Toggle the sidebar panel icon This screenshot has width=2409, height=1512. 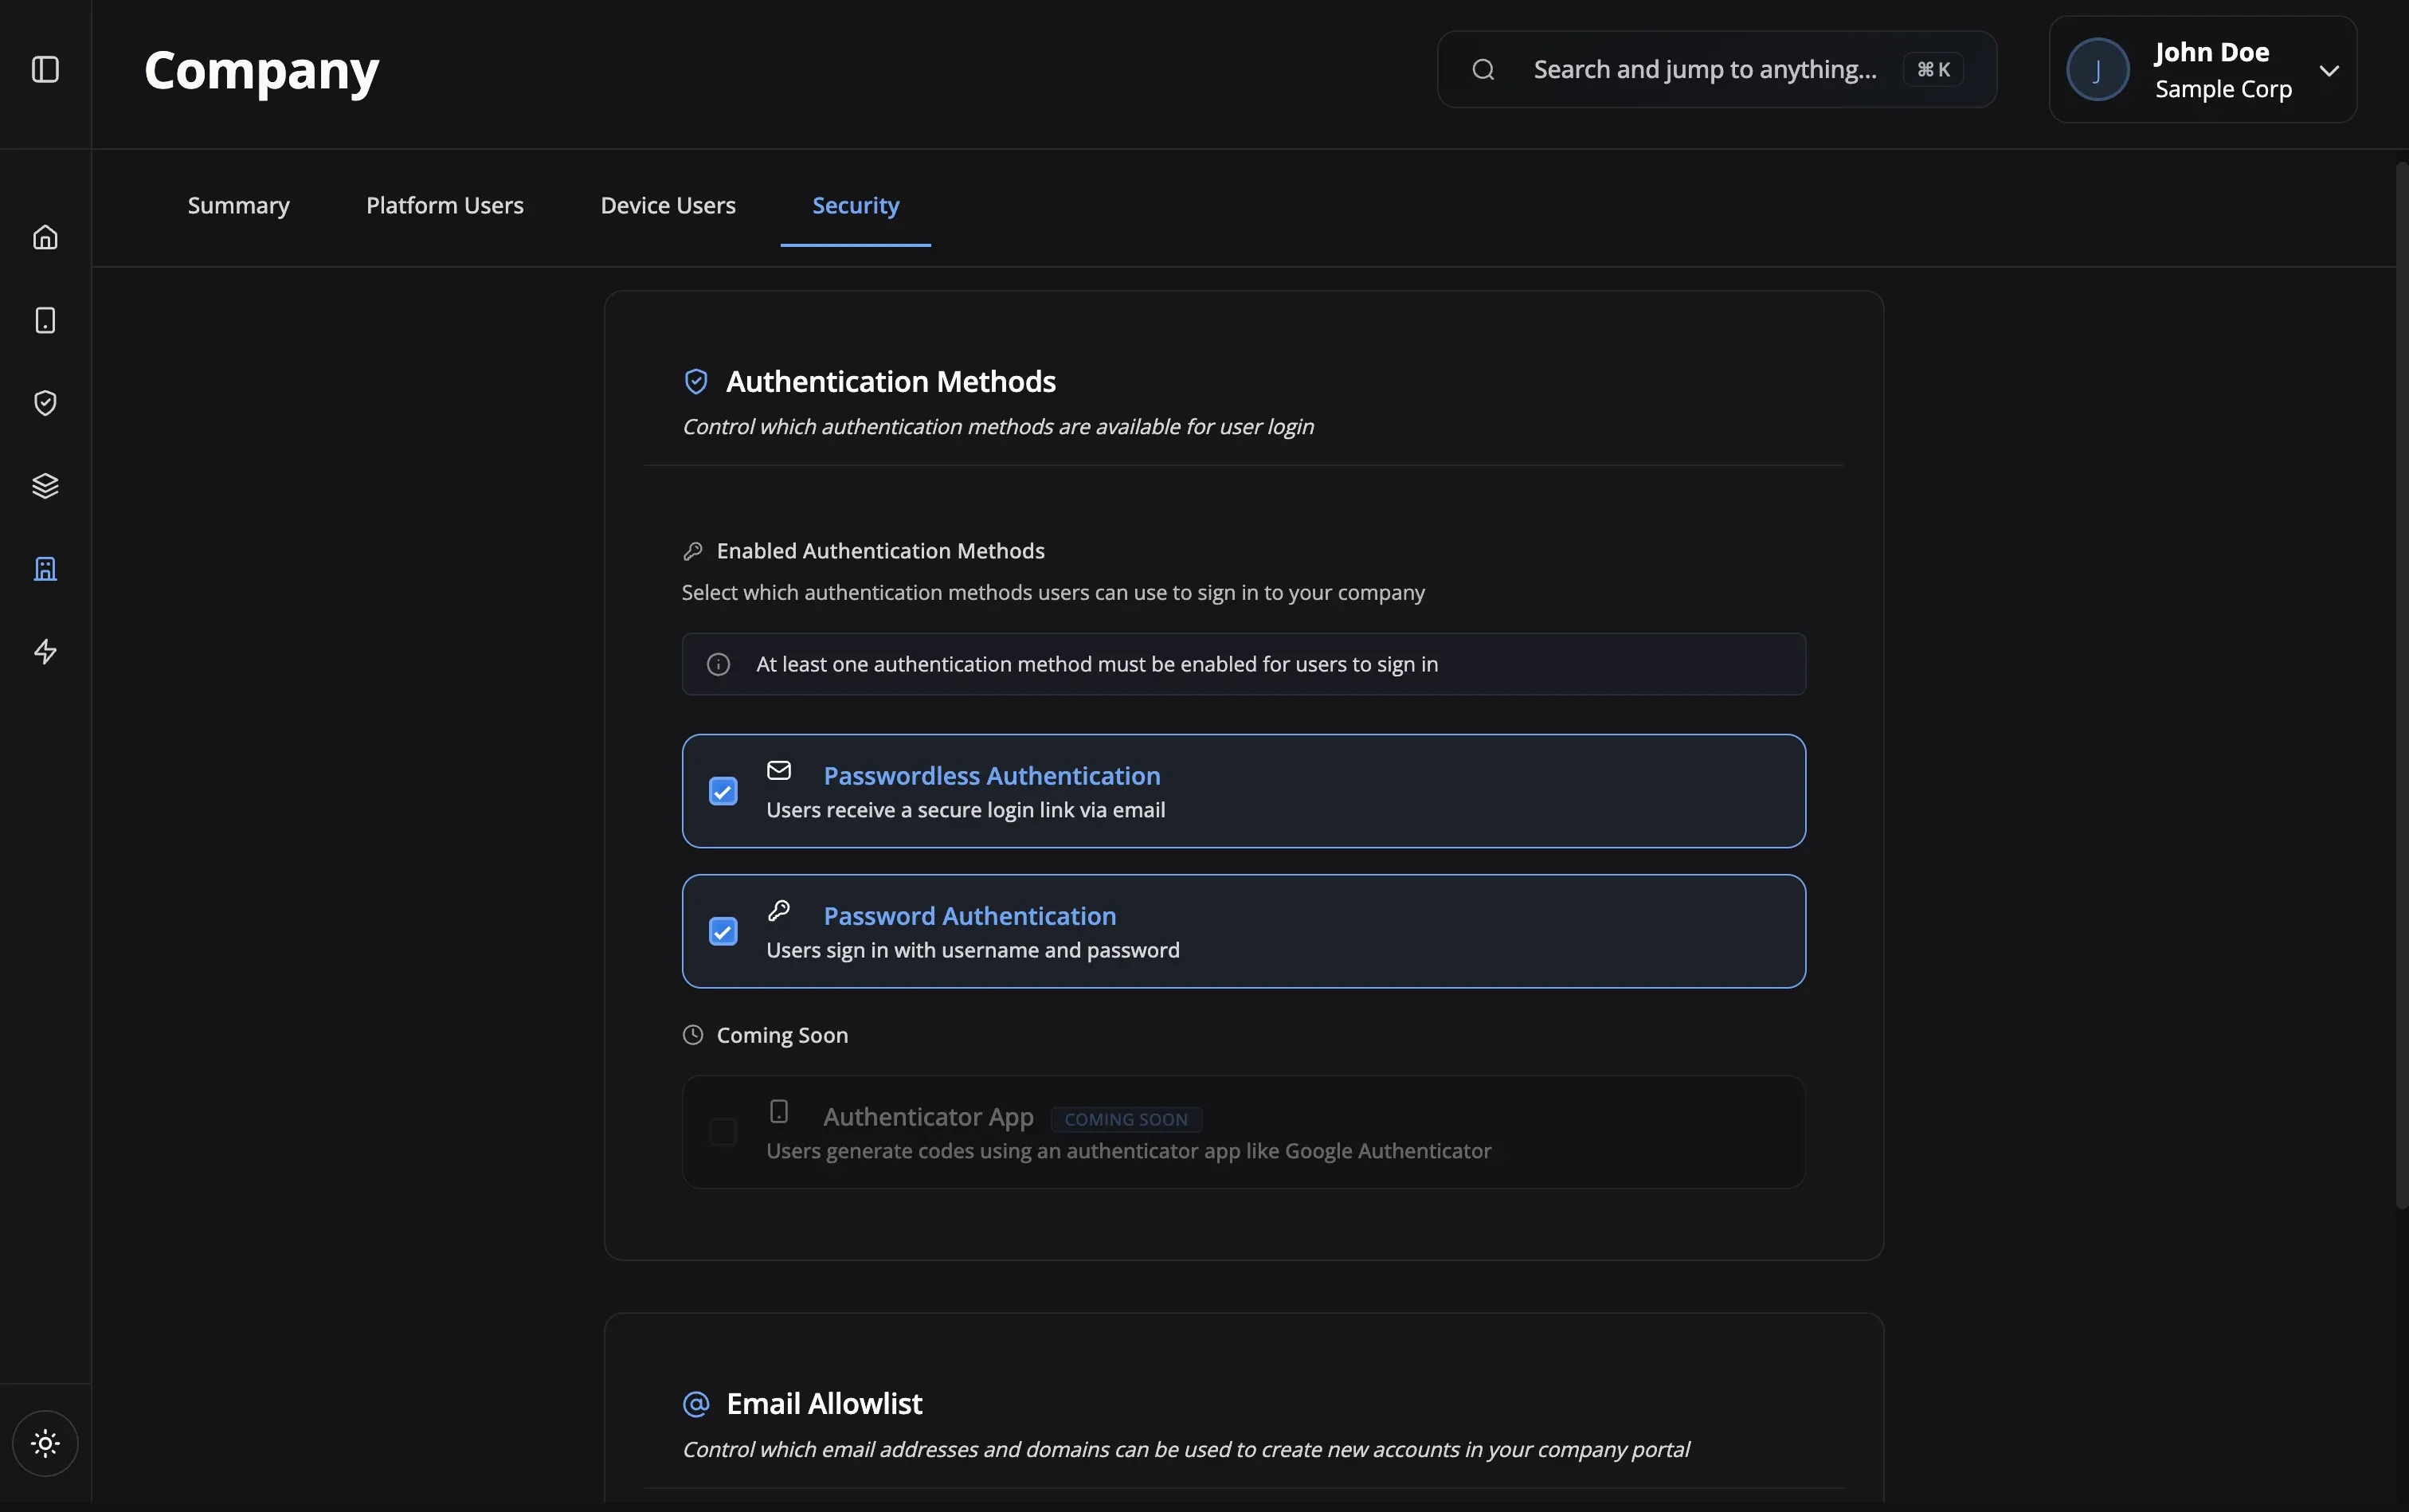45,69
